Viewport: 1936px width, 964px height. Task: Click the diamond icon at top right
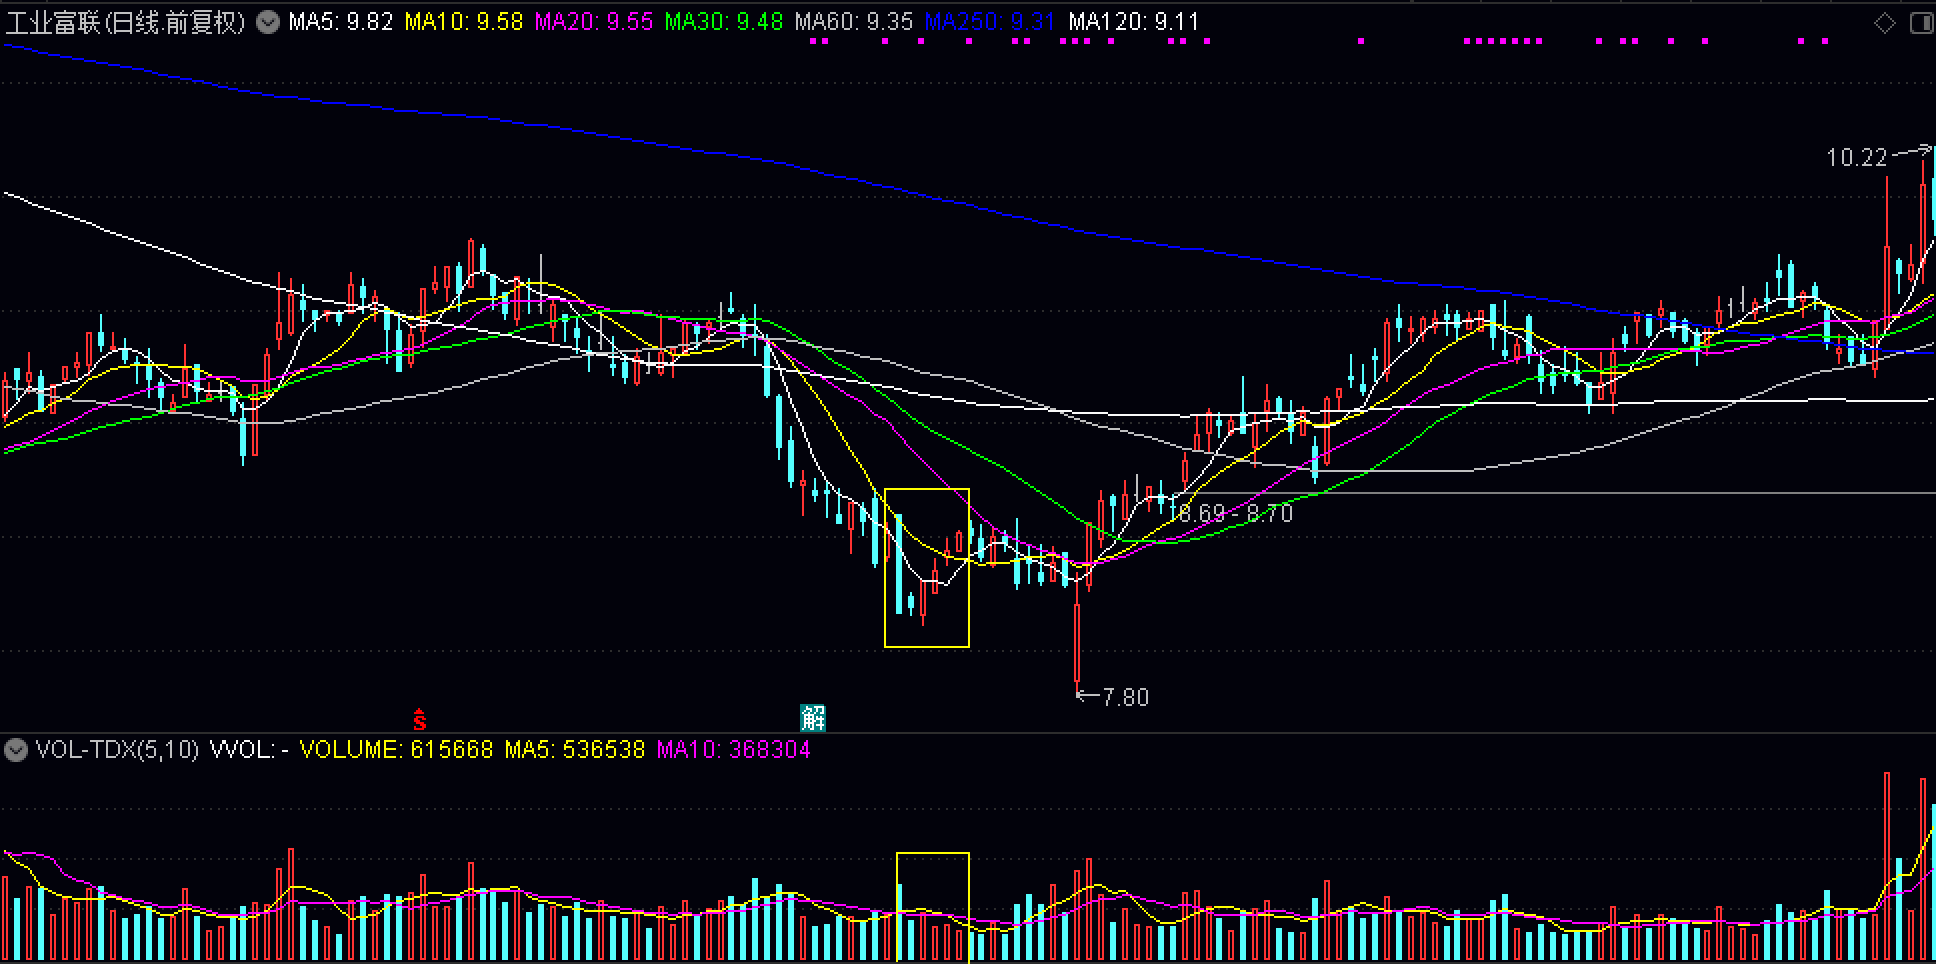(1884, 23)
